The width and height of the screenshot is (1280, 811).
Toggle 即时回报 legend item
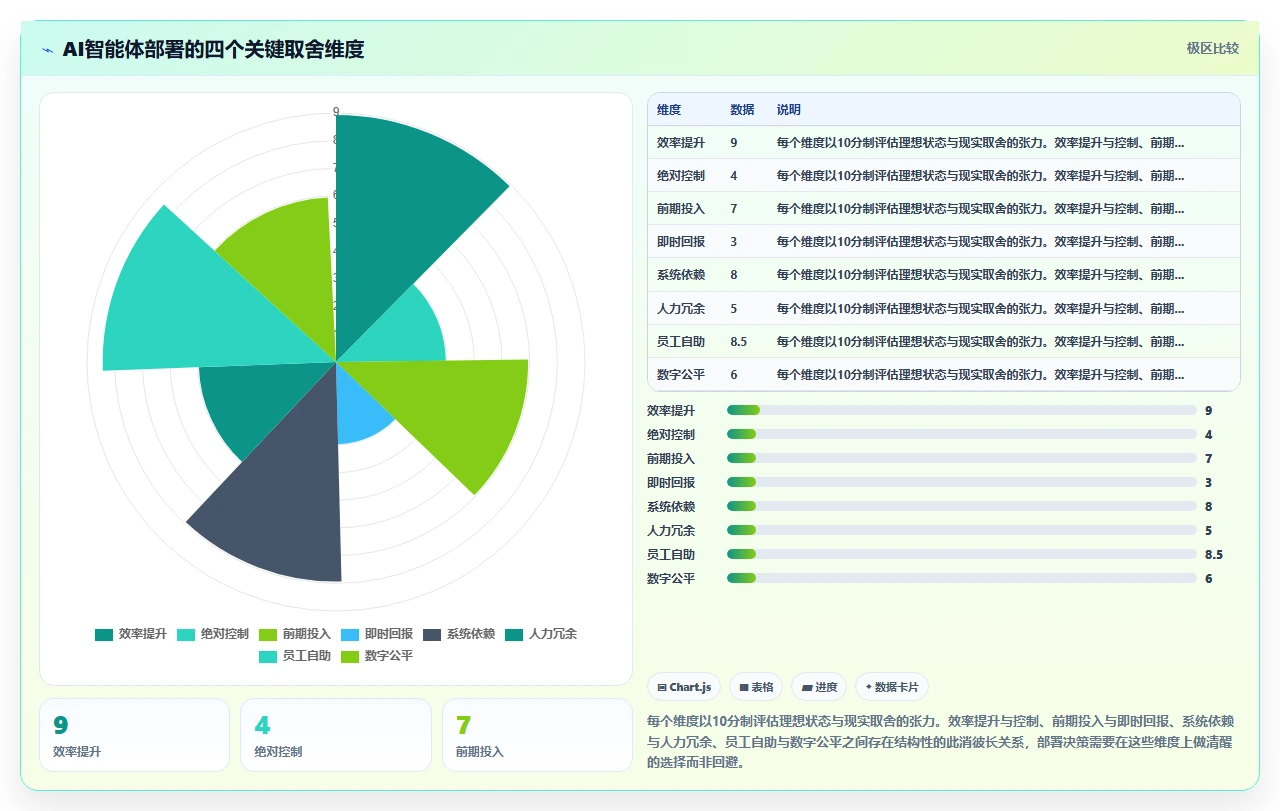tap(377, 634)
